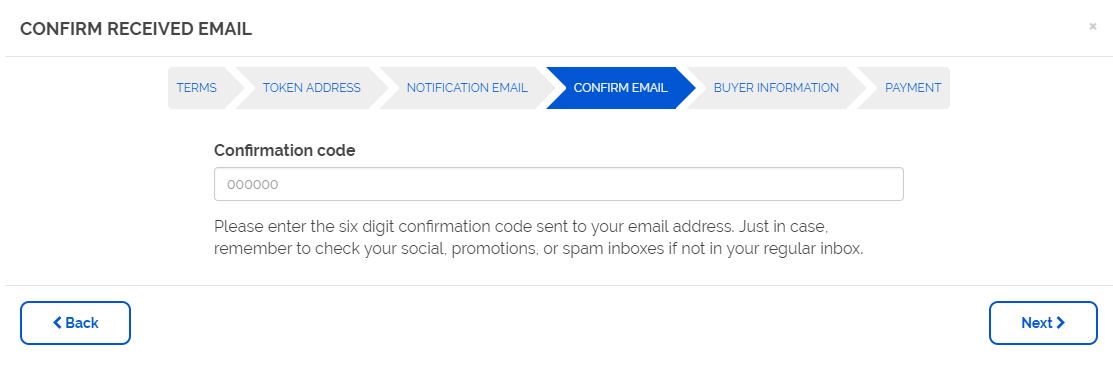Select the active CONFIRM EMAIL step

(620, 88)
